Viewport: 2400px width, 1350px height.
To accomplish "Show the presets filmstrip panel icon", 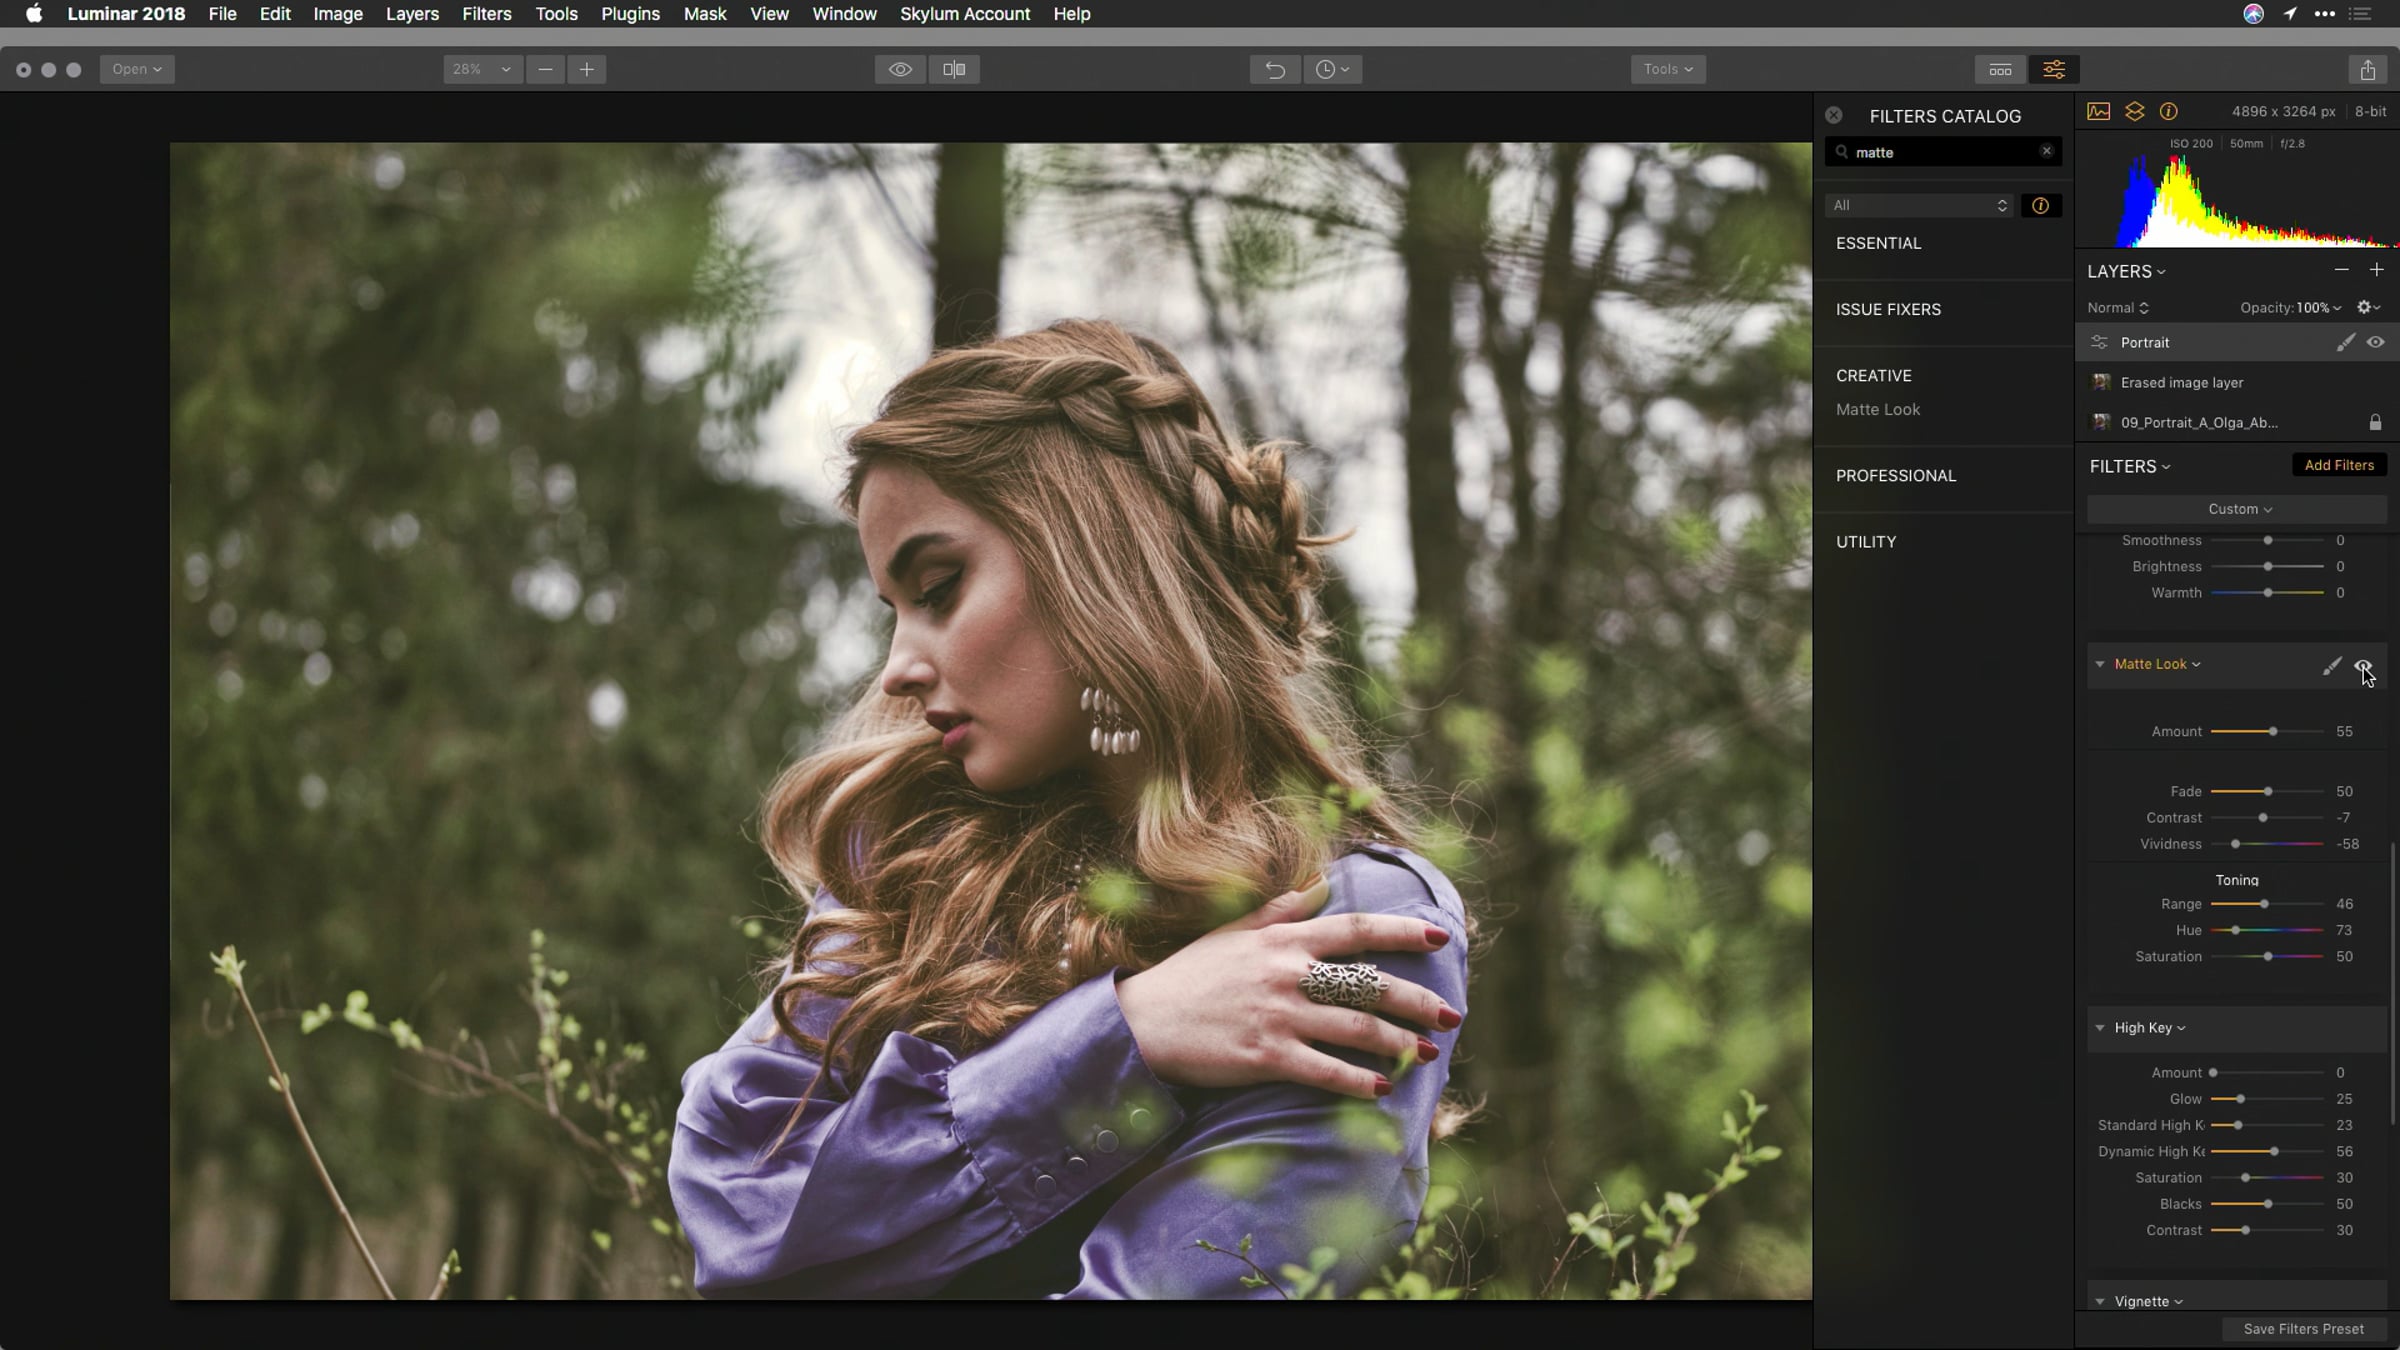I will tap(2000, 69).
